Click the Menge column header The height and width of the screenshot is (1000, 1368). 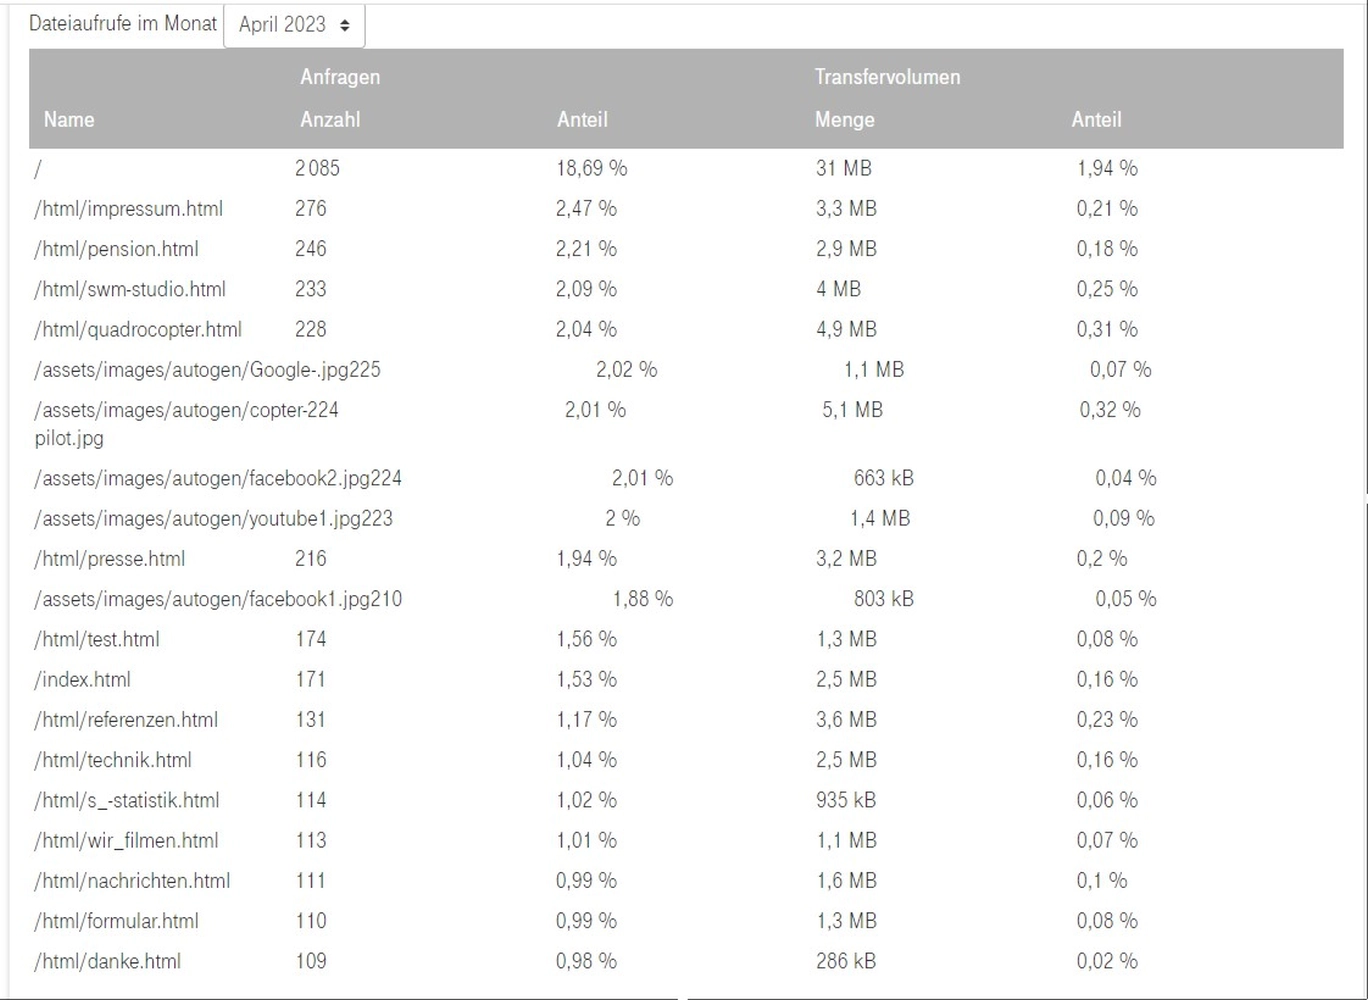844,120
